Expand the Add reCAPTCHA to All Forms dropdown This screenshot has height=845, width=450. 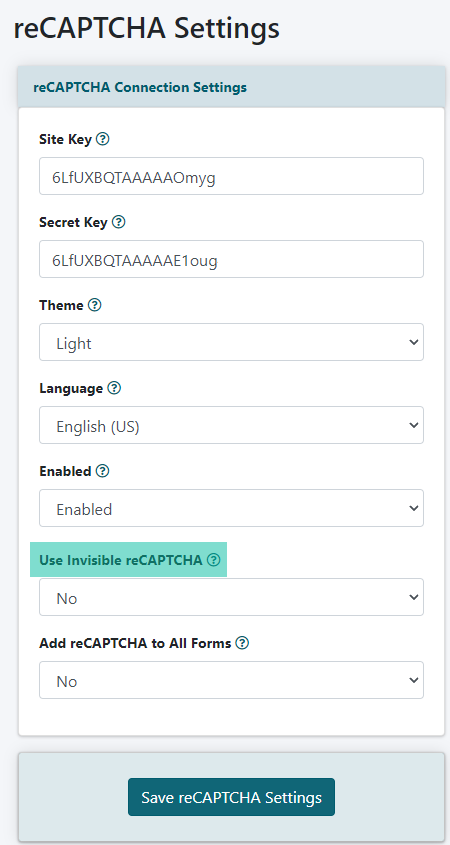coord(231,680)
